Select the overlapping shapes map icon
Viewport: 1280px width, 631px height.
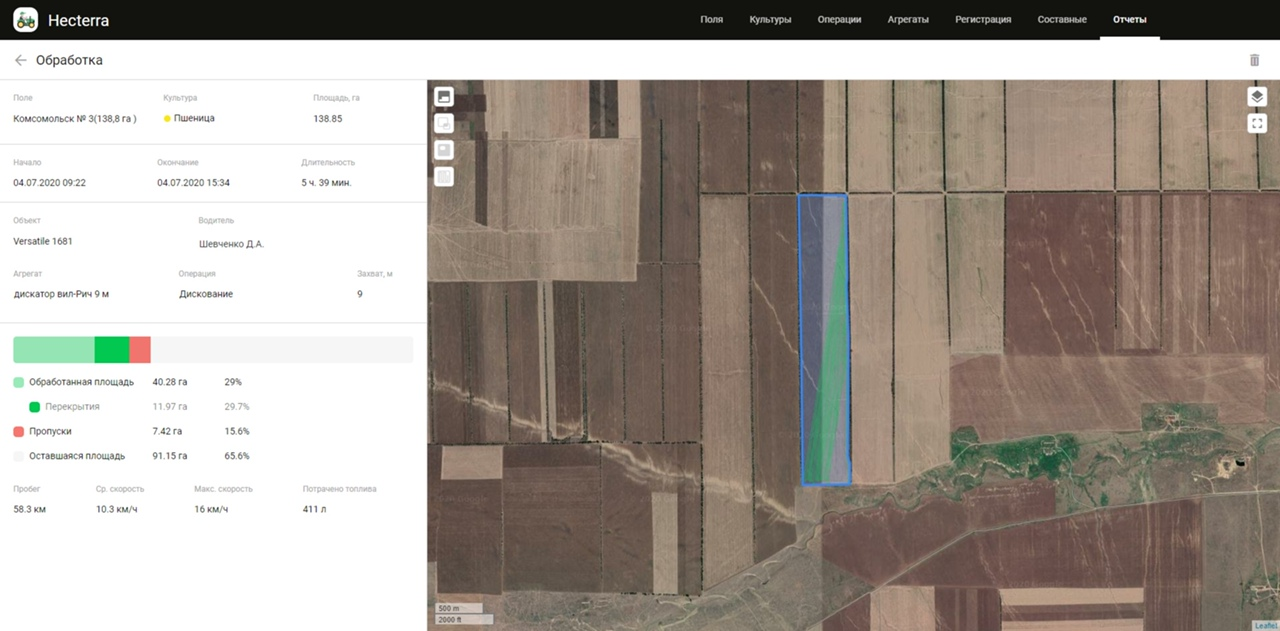pos(443,123)
